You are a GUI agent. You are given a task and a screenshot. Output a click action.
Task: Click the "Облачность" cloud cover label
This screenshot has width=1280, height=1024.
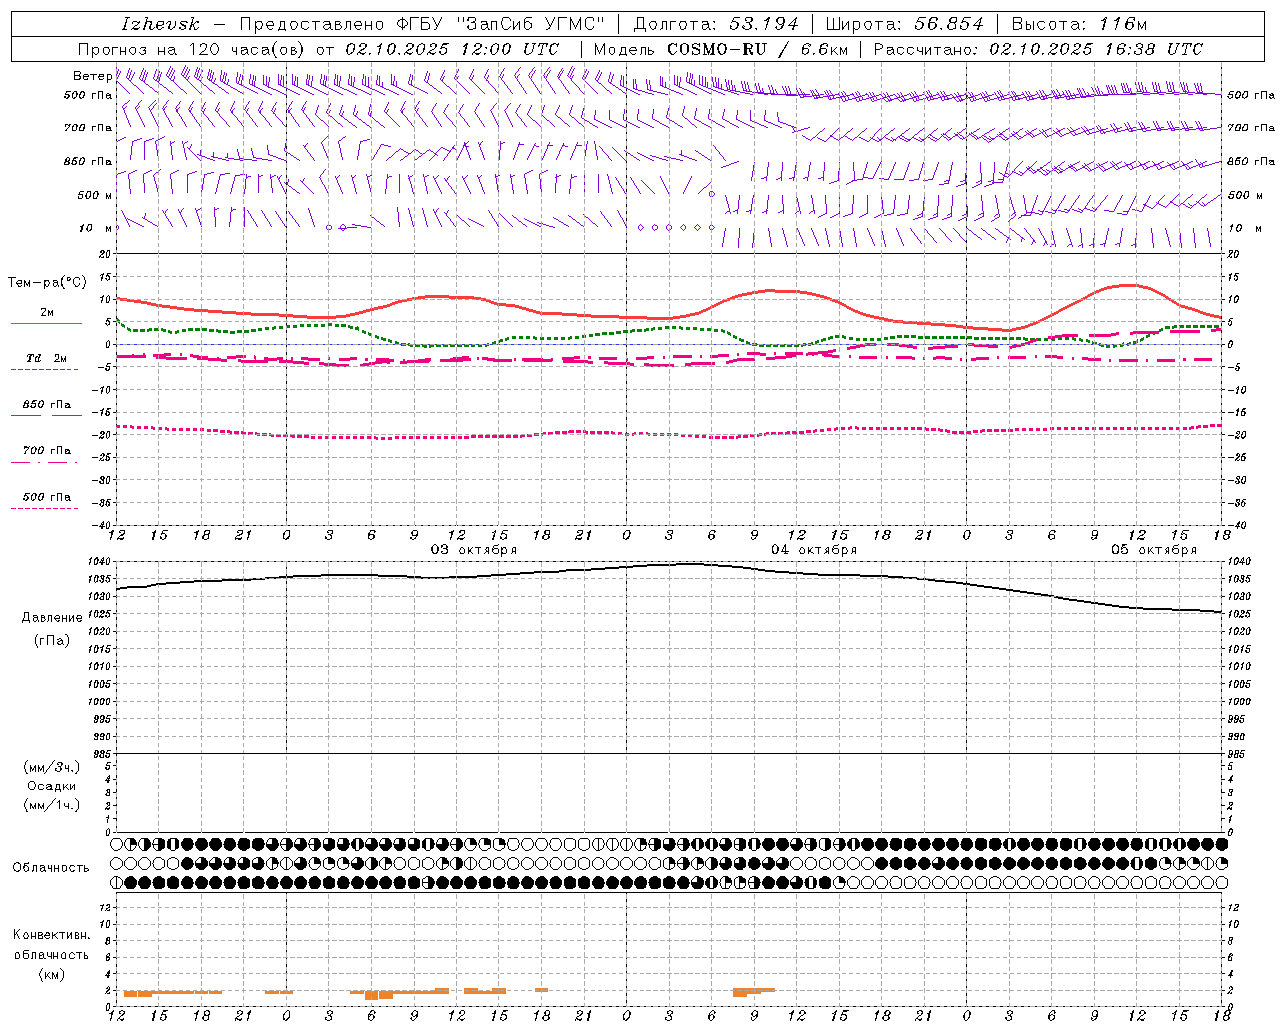[51, 868]
